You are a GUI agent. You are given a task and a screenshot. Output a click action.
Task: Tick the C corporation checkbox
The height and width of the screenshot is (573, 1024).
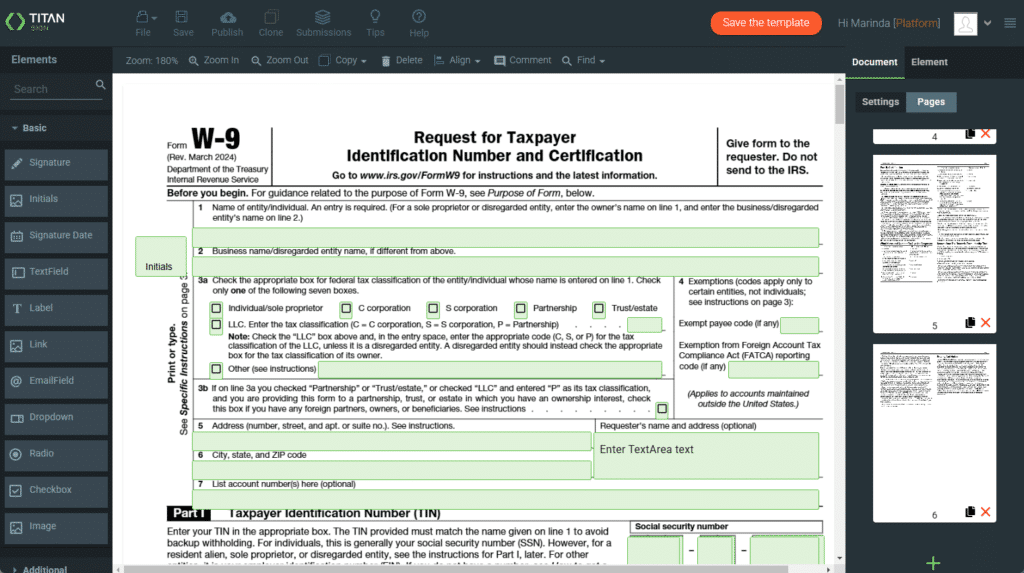click(x=346, y=309)
